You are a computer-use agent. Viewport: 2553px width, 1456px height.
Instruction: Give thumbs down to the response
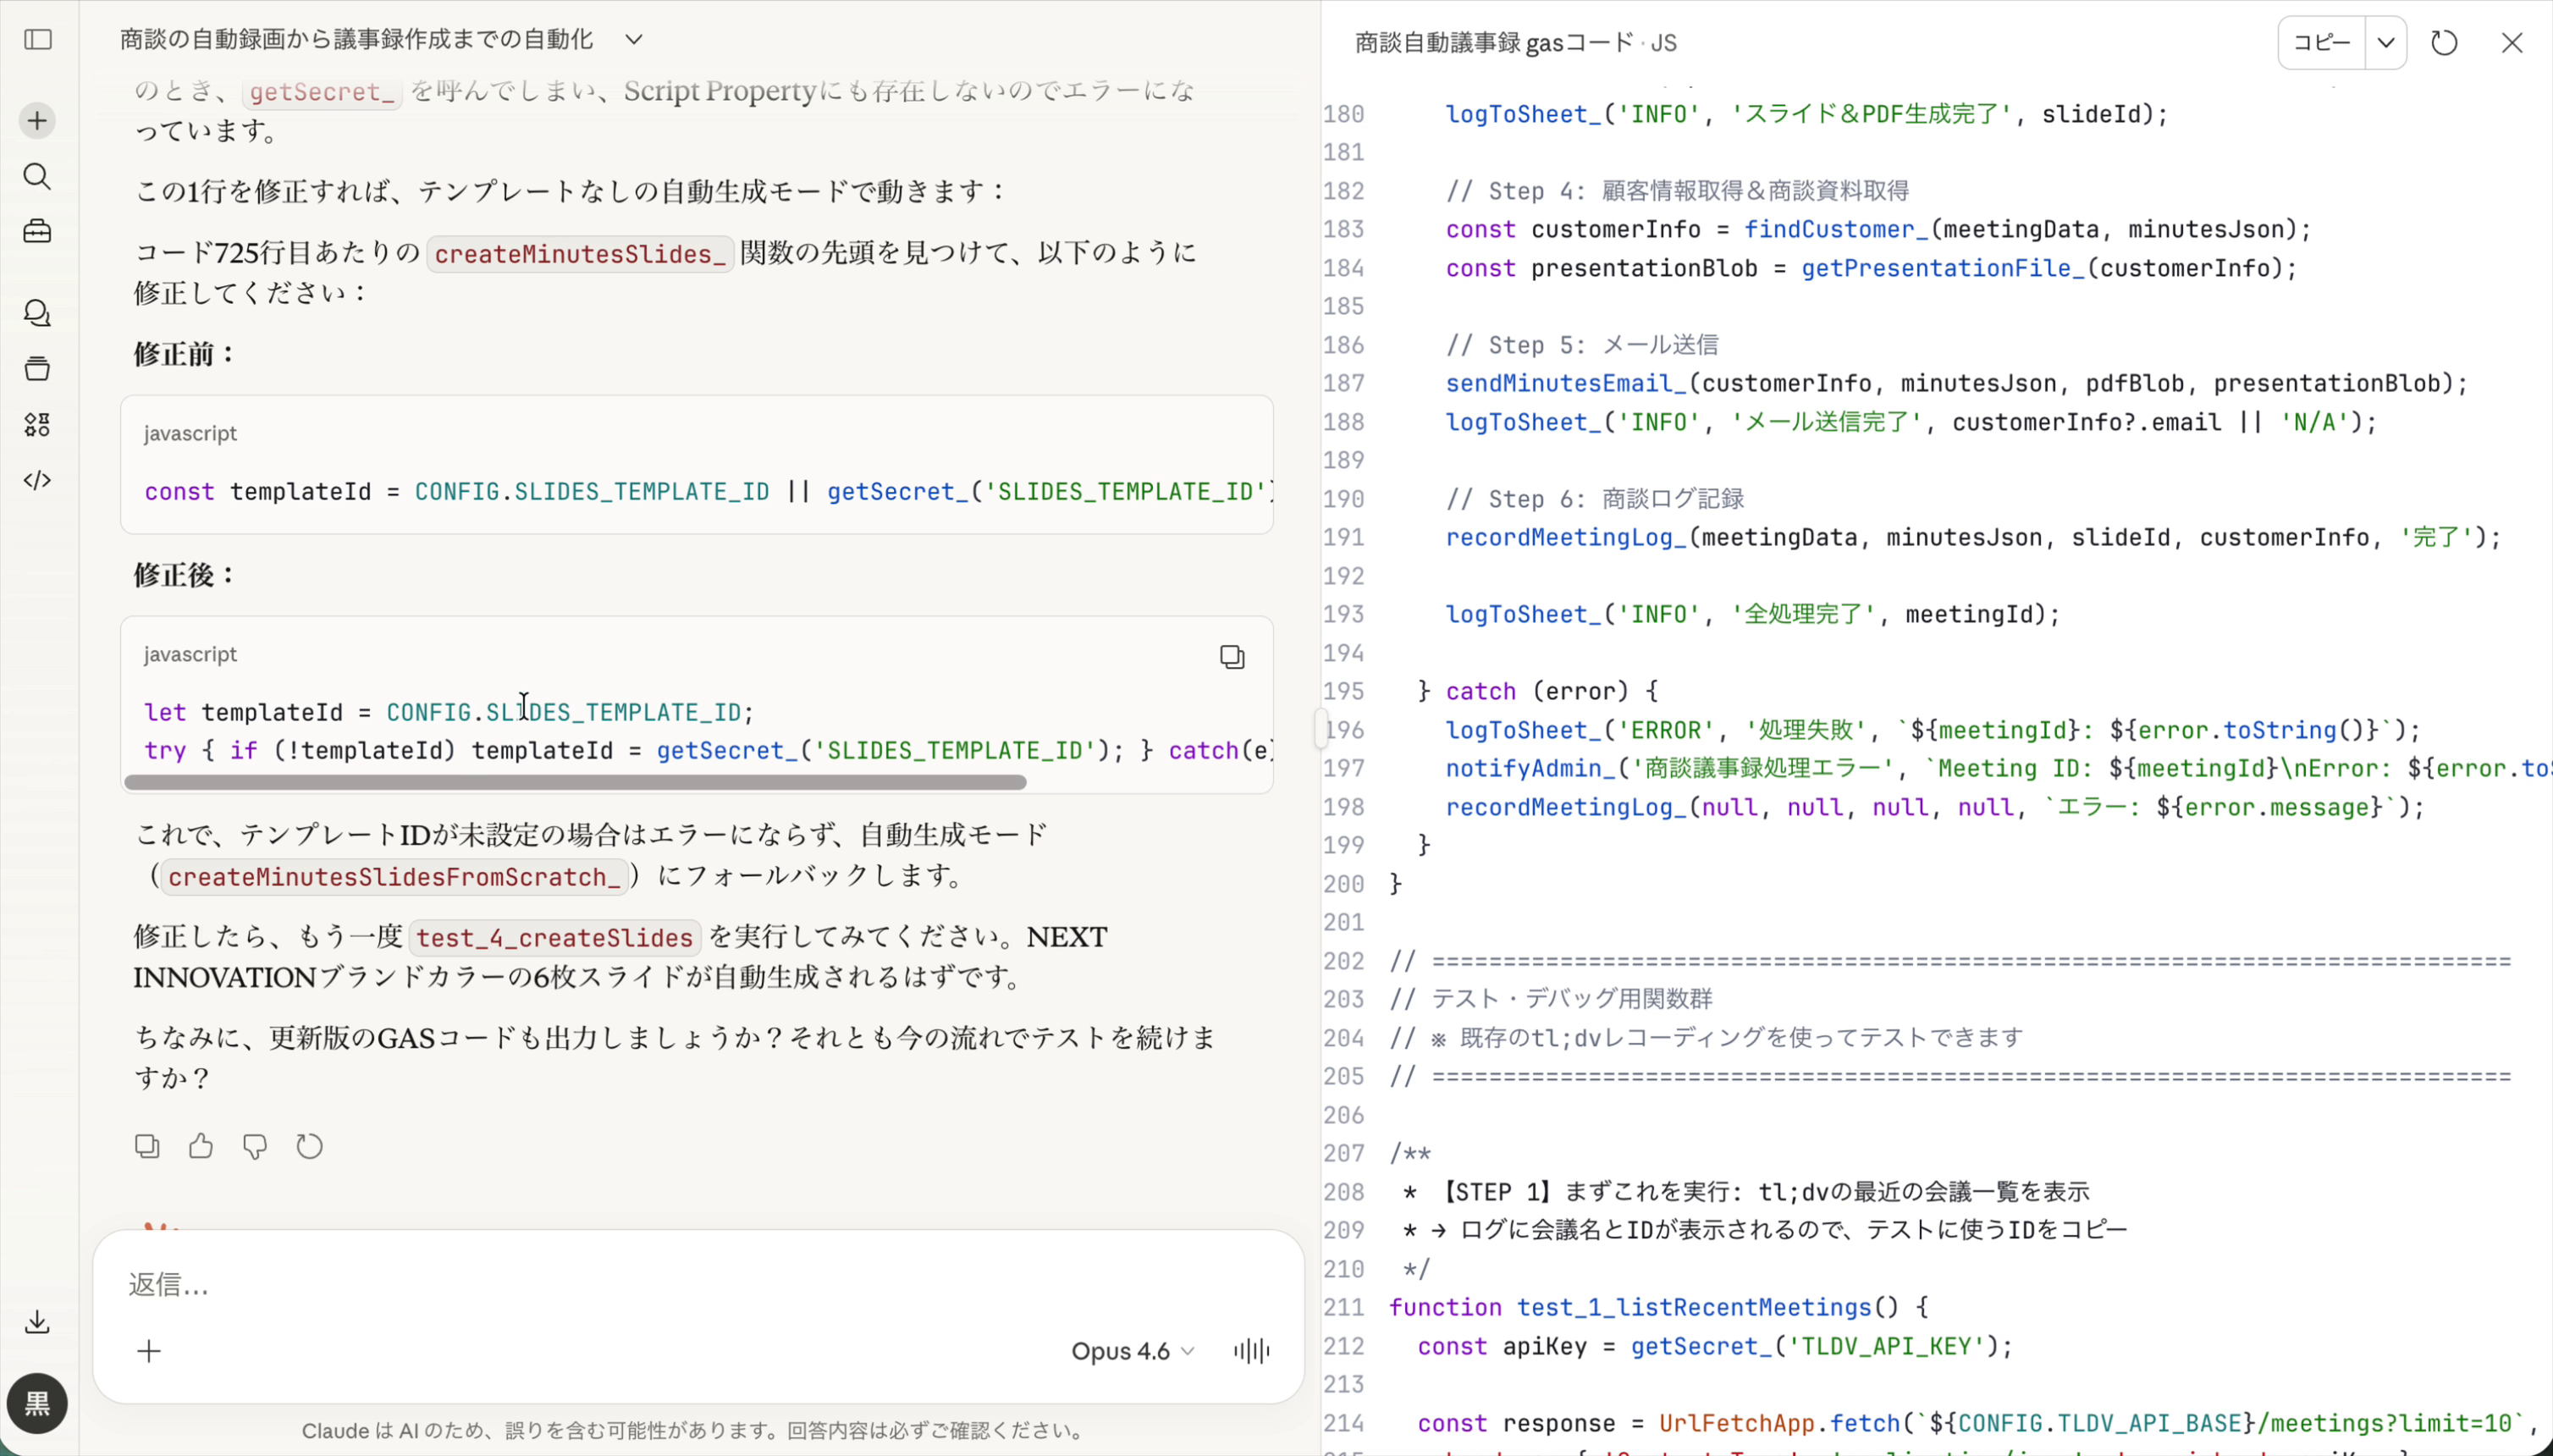coord(255,1146)
